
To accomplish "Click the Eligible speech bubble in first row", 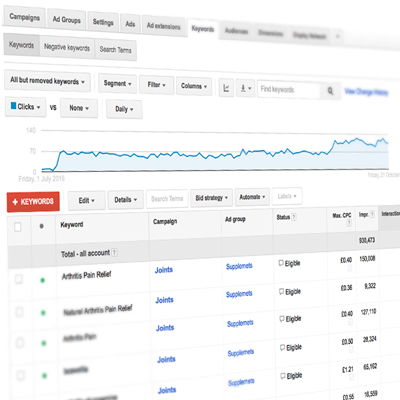I will tap(281, 263).
